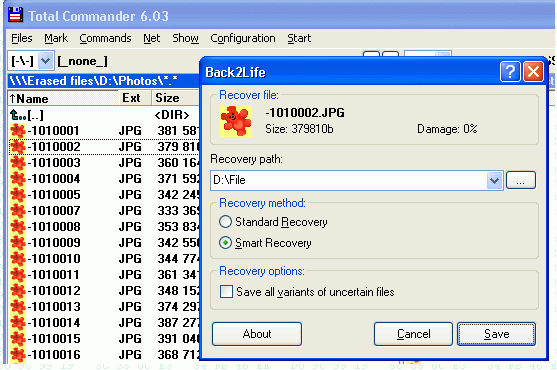Sort files by the Name column header

63,98
